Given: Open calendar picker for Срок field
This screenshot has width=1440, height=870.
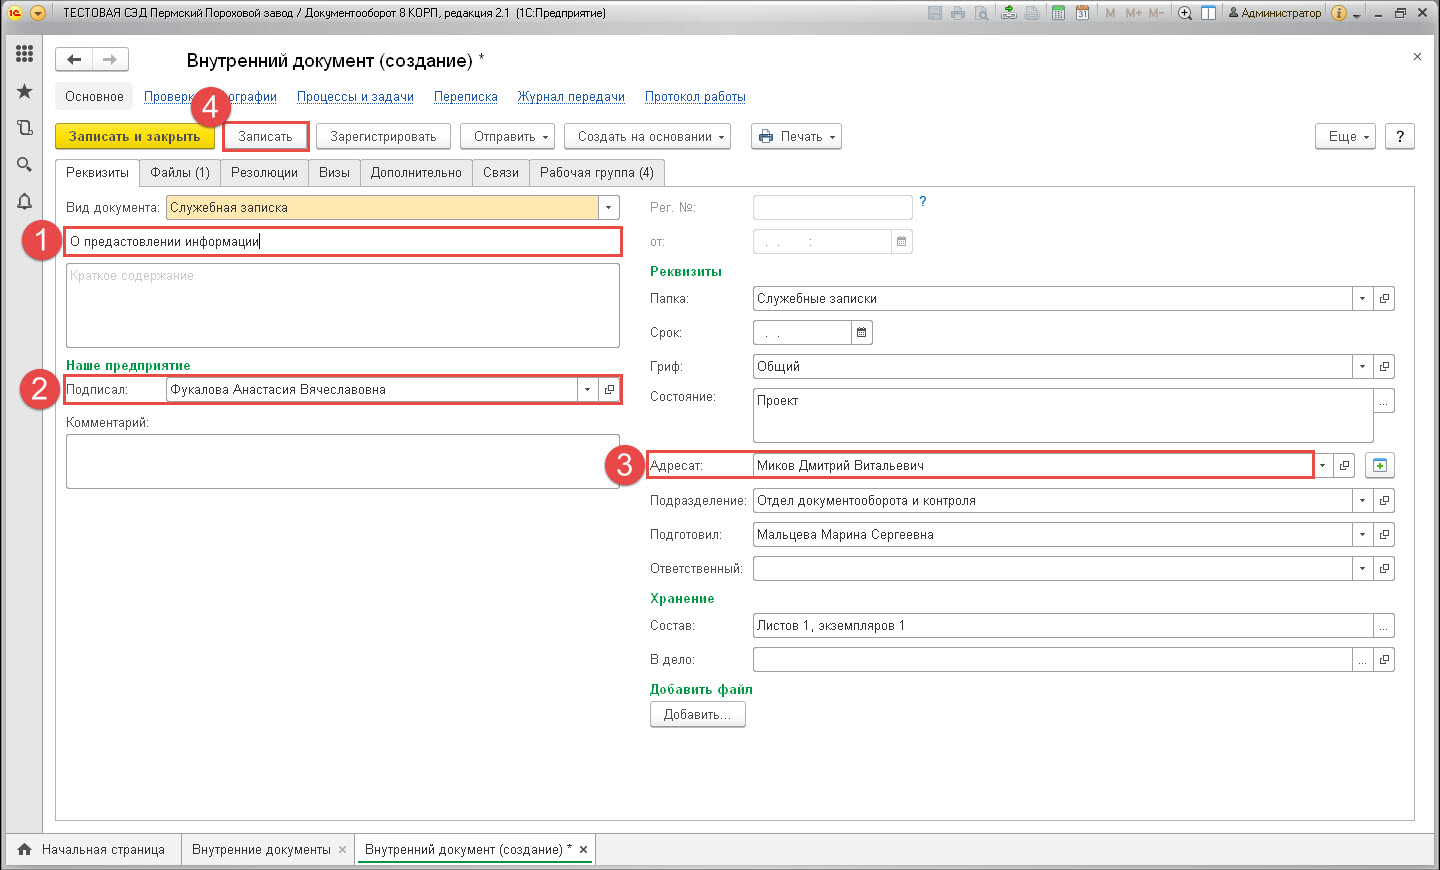Looking at the screenshot, I should (x=862, y=332).
